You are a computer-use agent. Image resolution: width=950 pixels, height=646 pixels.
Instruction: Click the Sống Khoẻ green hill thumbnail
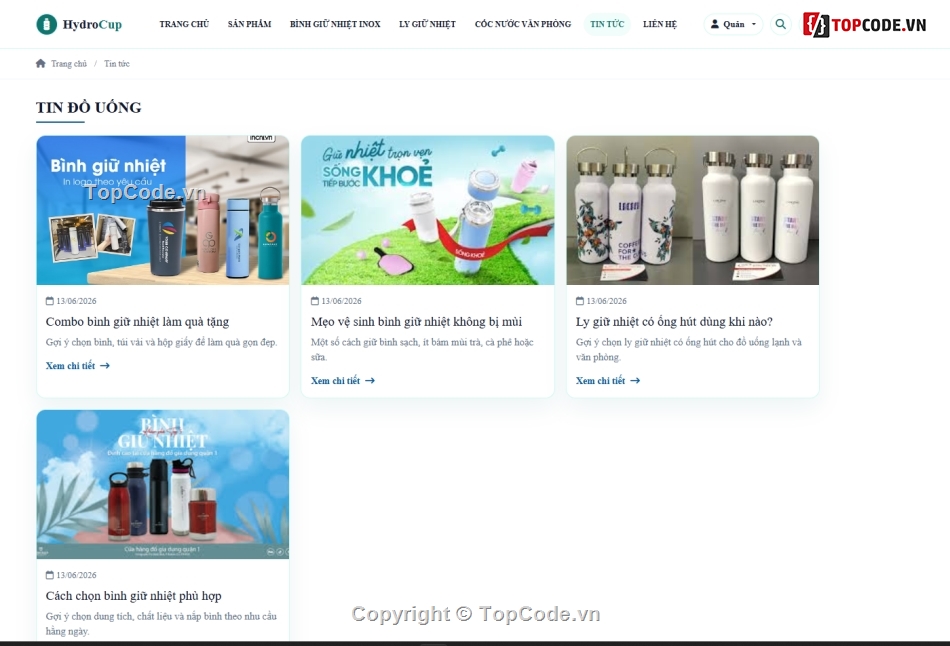coord(428,210)
